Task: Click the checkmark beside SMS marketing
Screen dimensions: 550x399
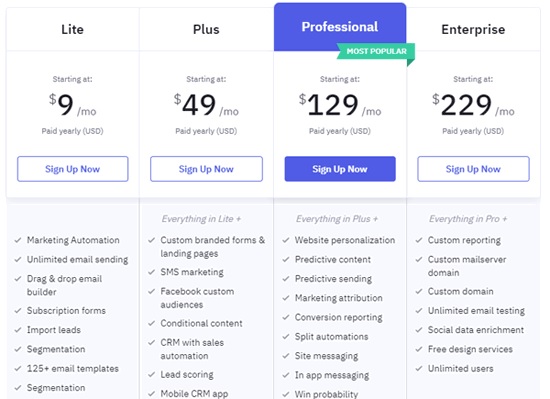Action: [x=152, y=272]
